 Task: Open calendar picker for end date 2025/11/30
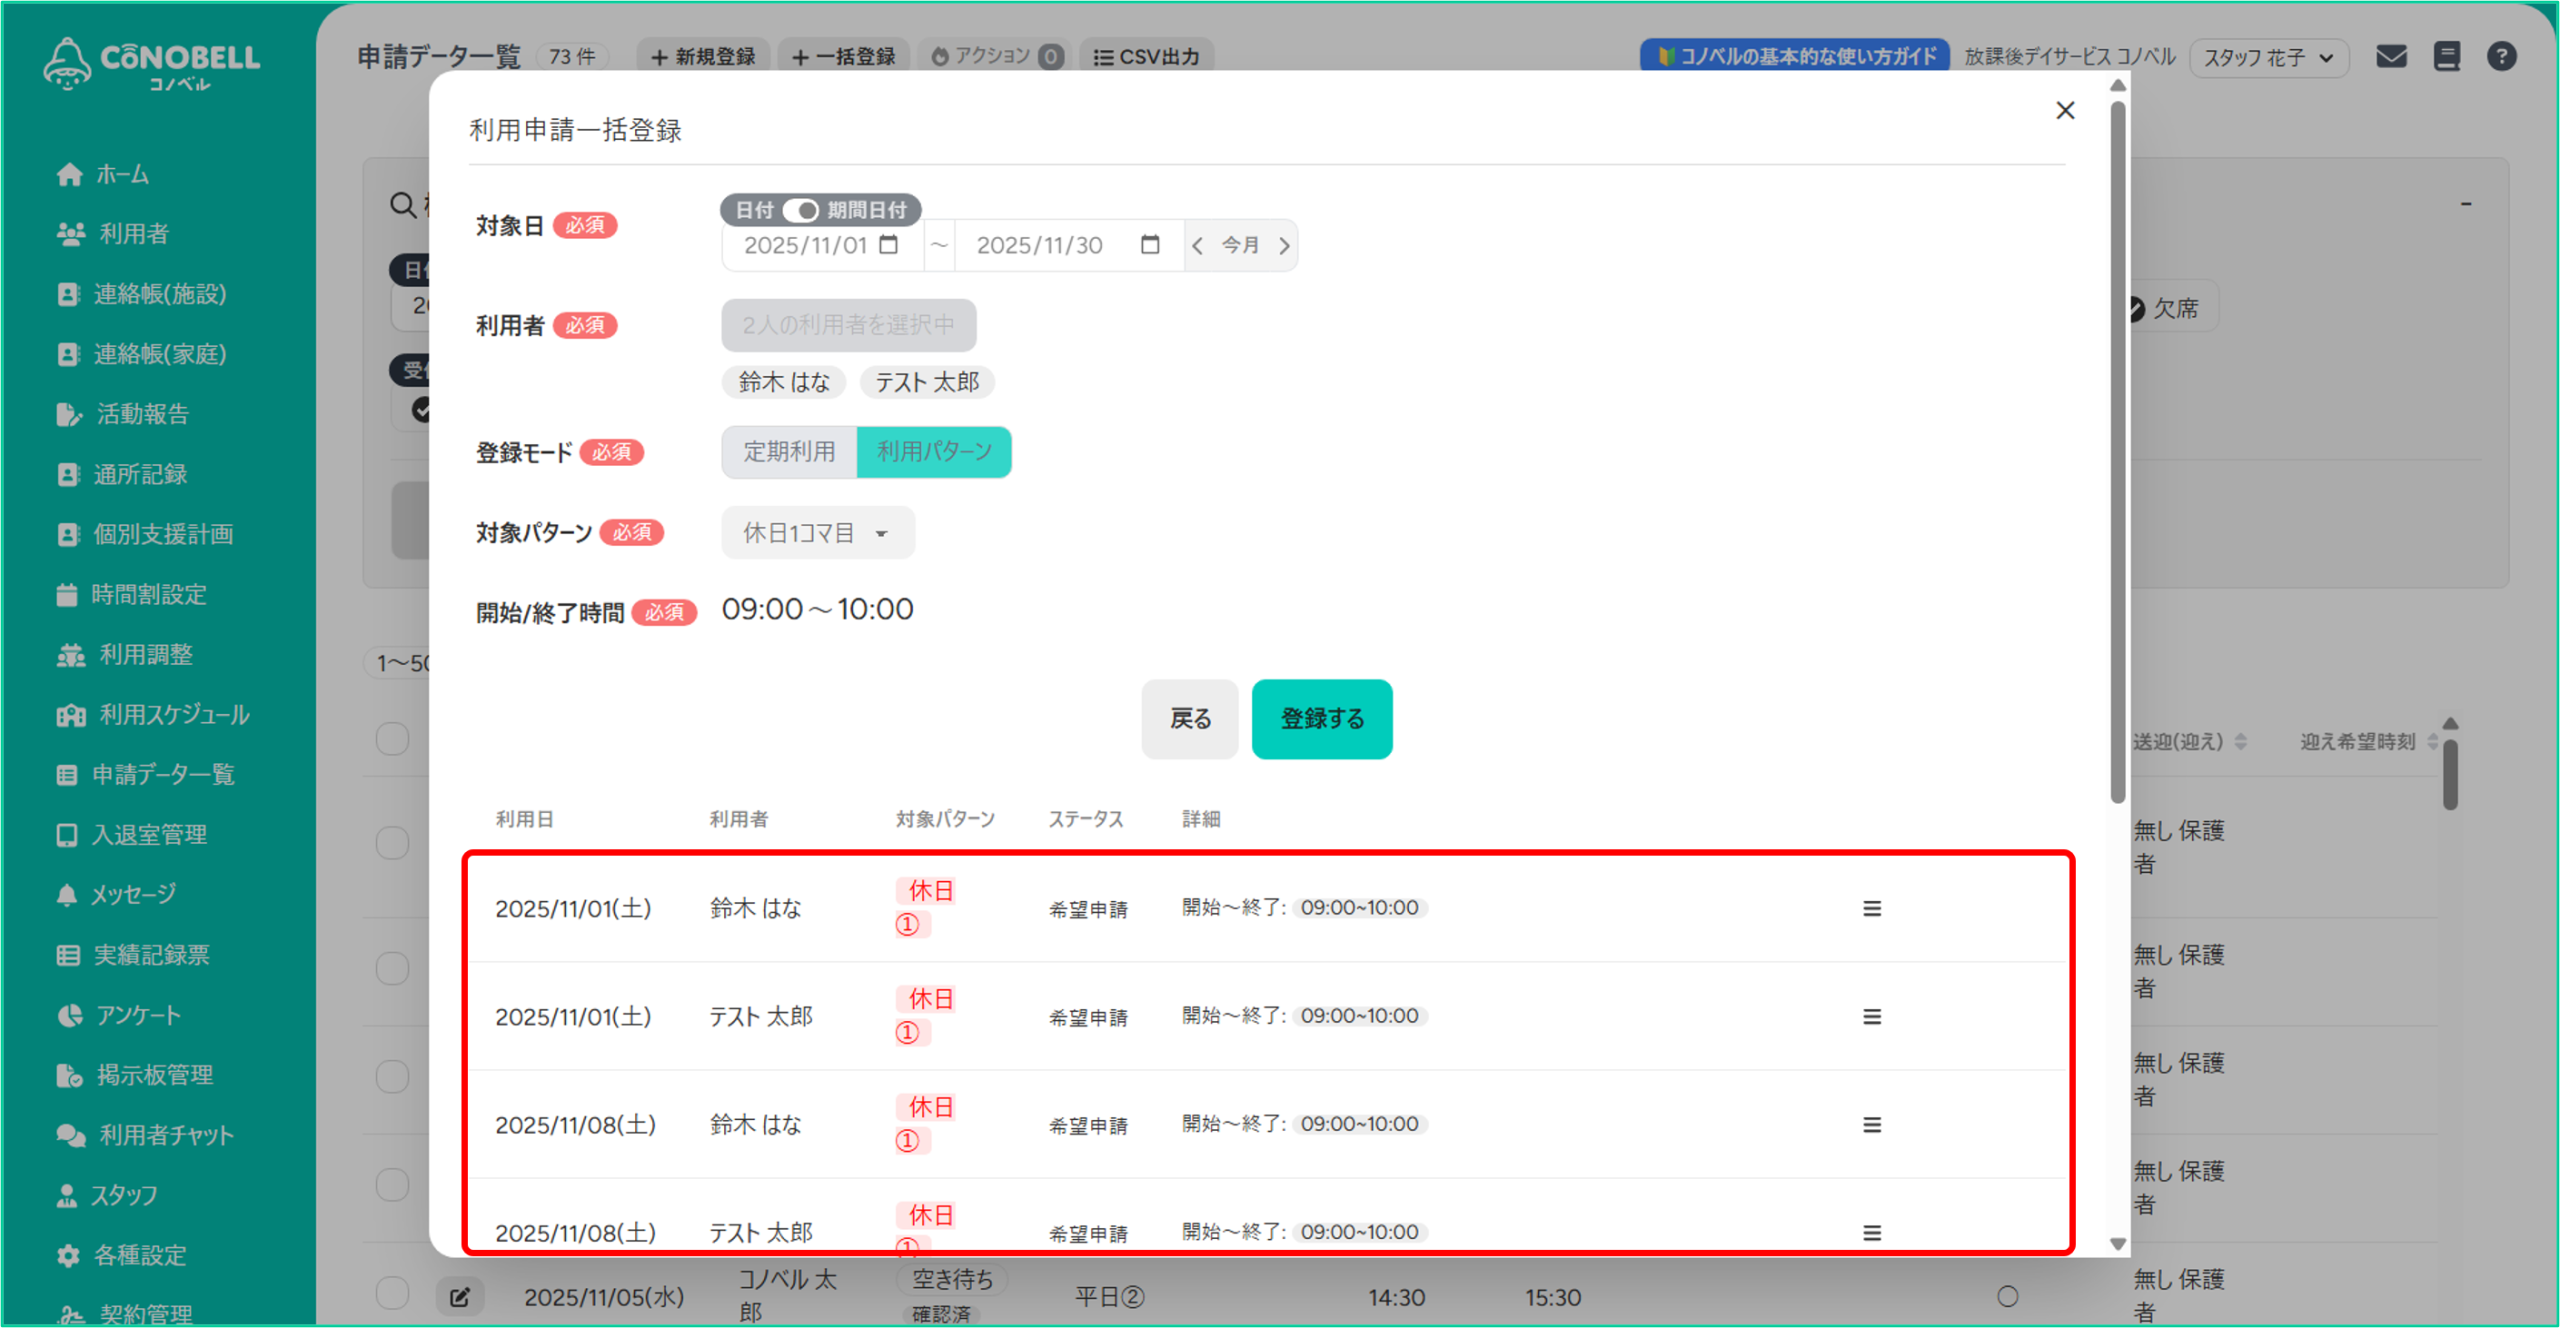pos(1150,245)
